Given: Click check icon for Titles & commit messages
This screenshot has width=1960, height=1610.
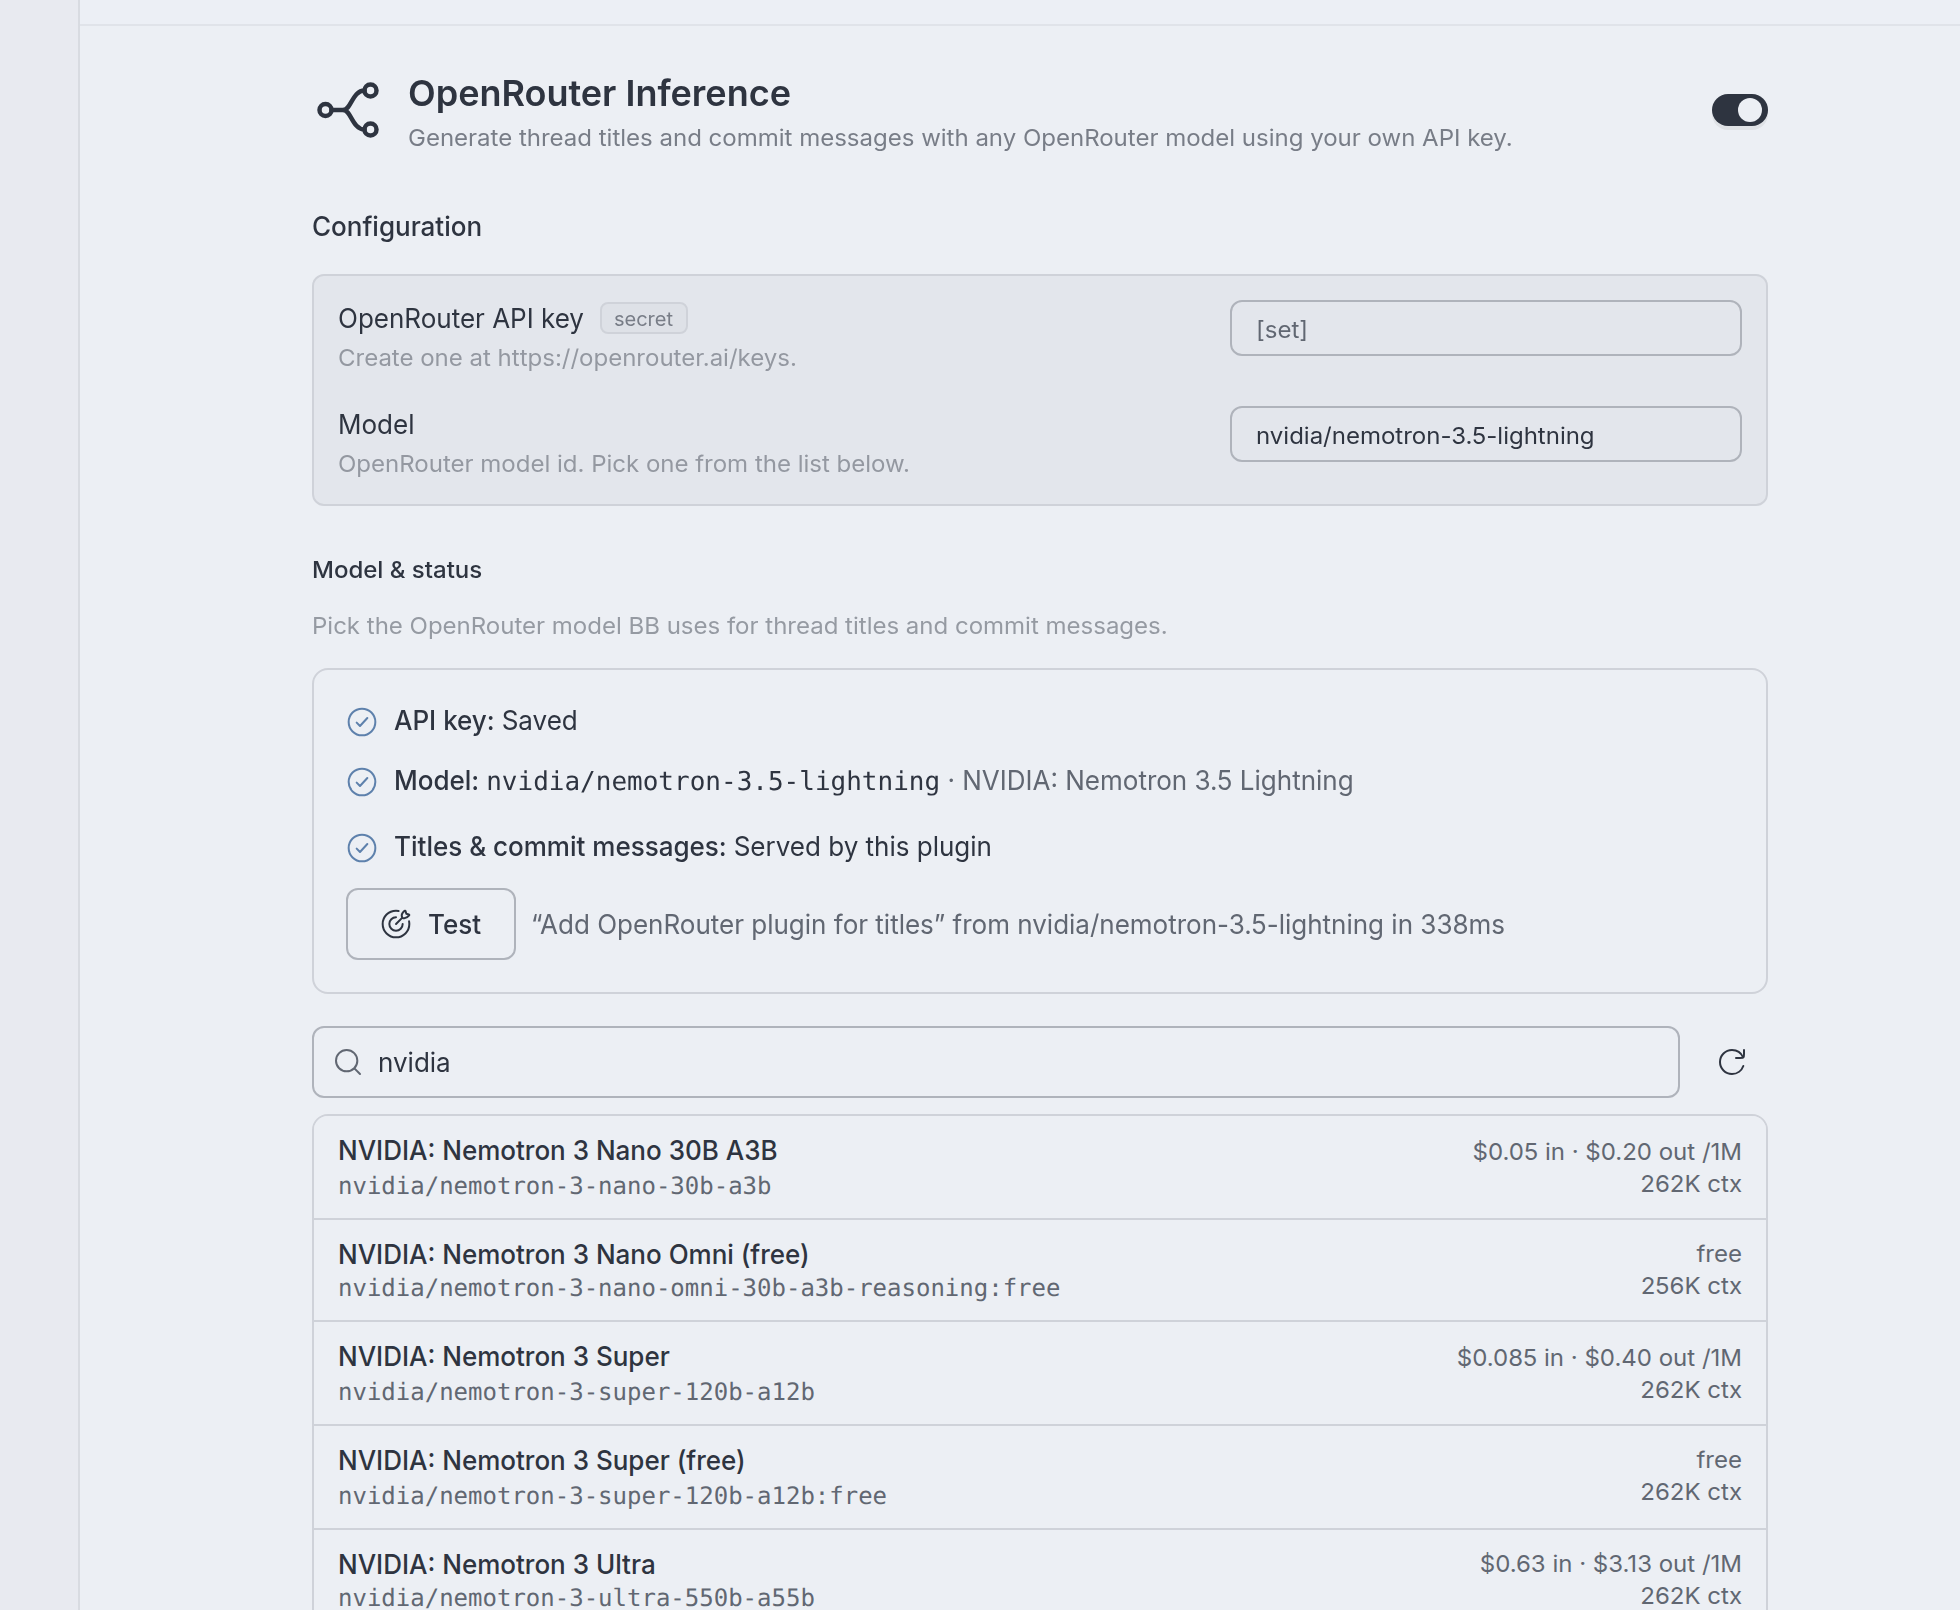Looking at the screenshot, I should [362, 848].
